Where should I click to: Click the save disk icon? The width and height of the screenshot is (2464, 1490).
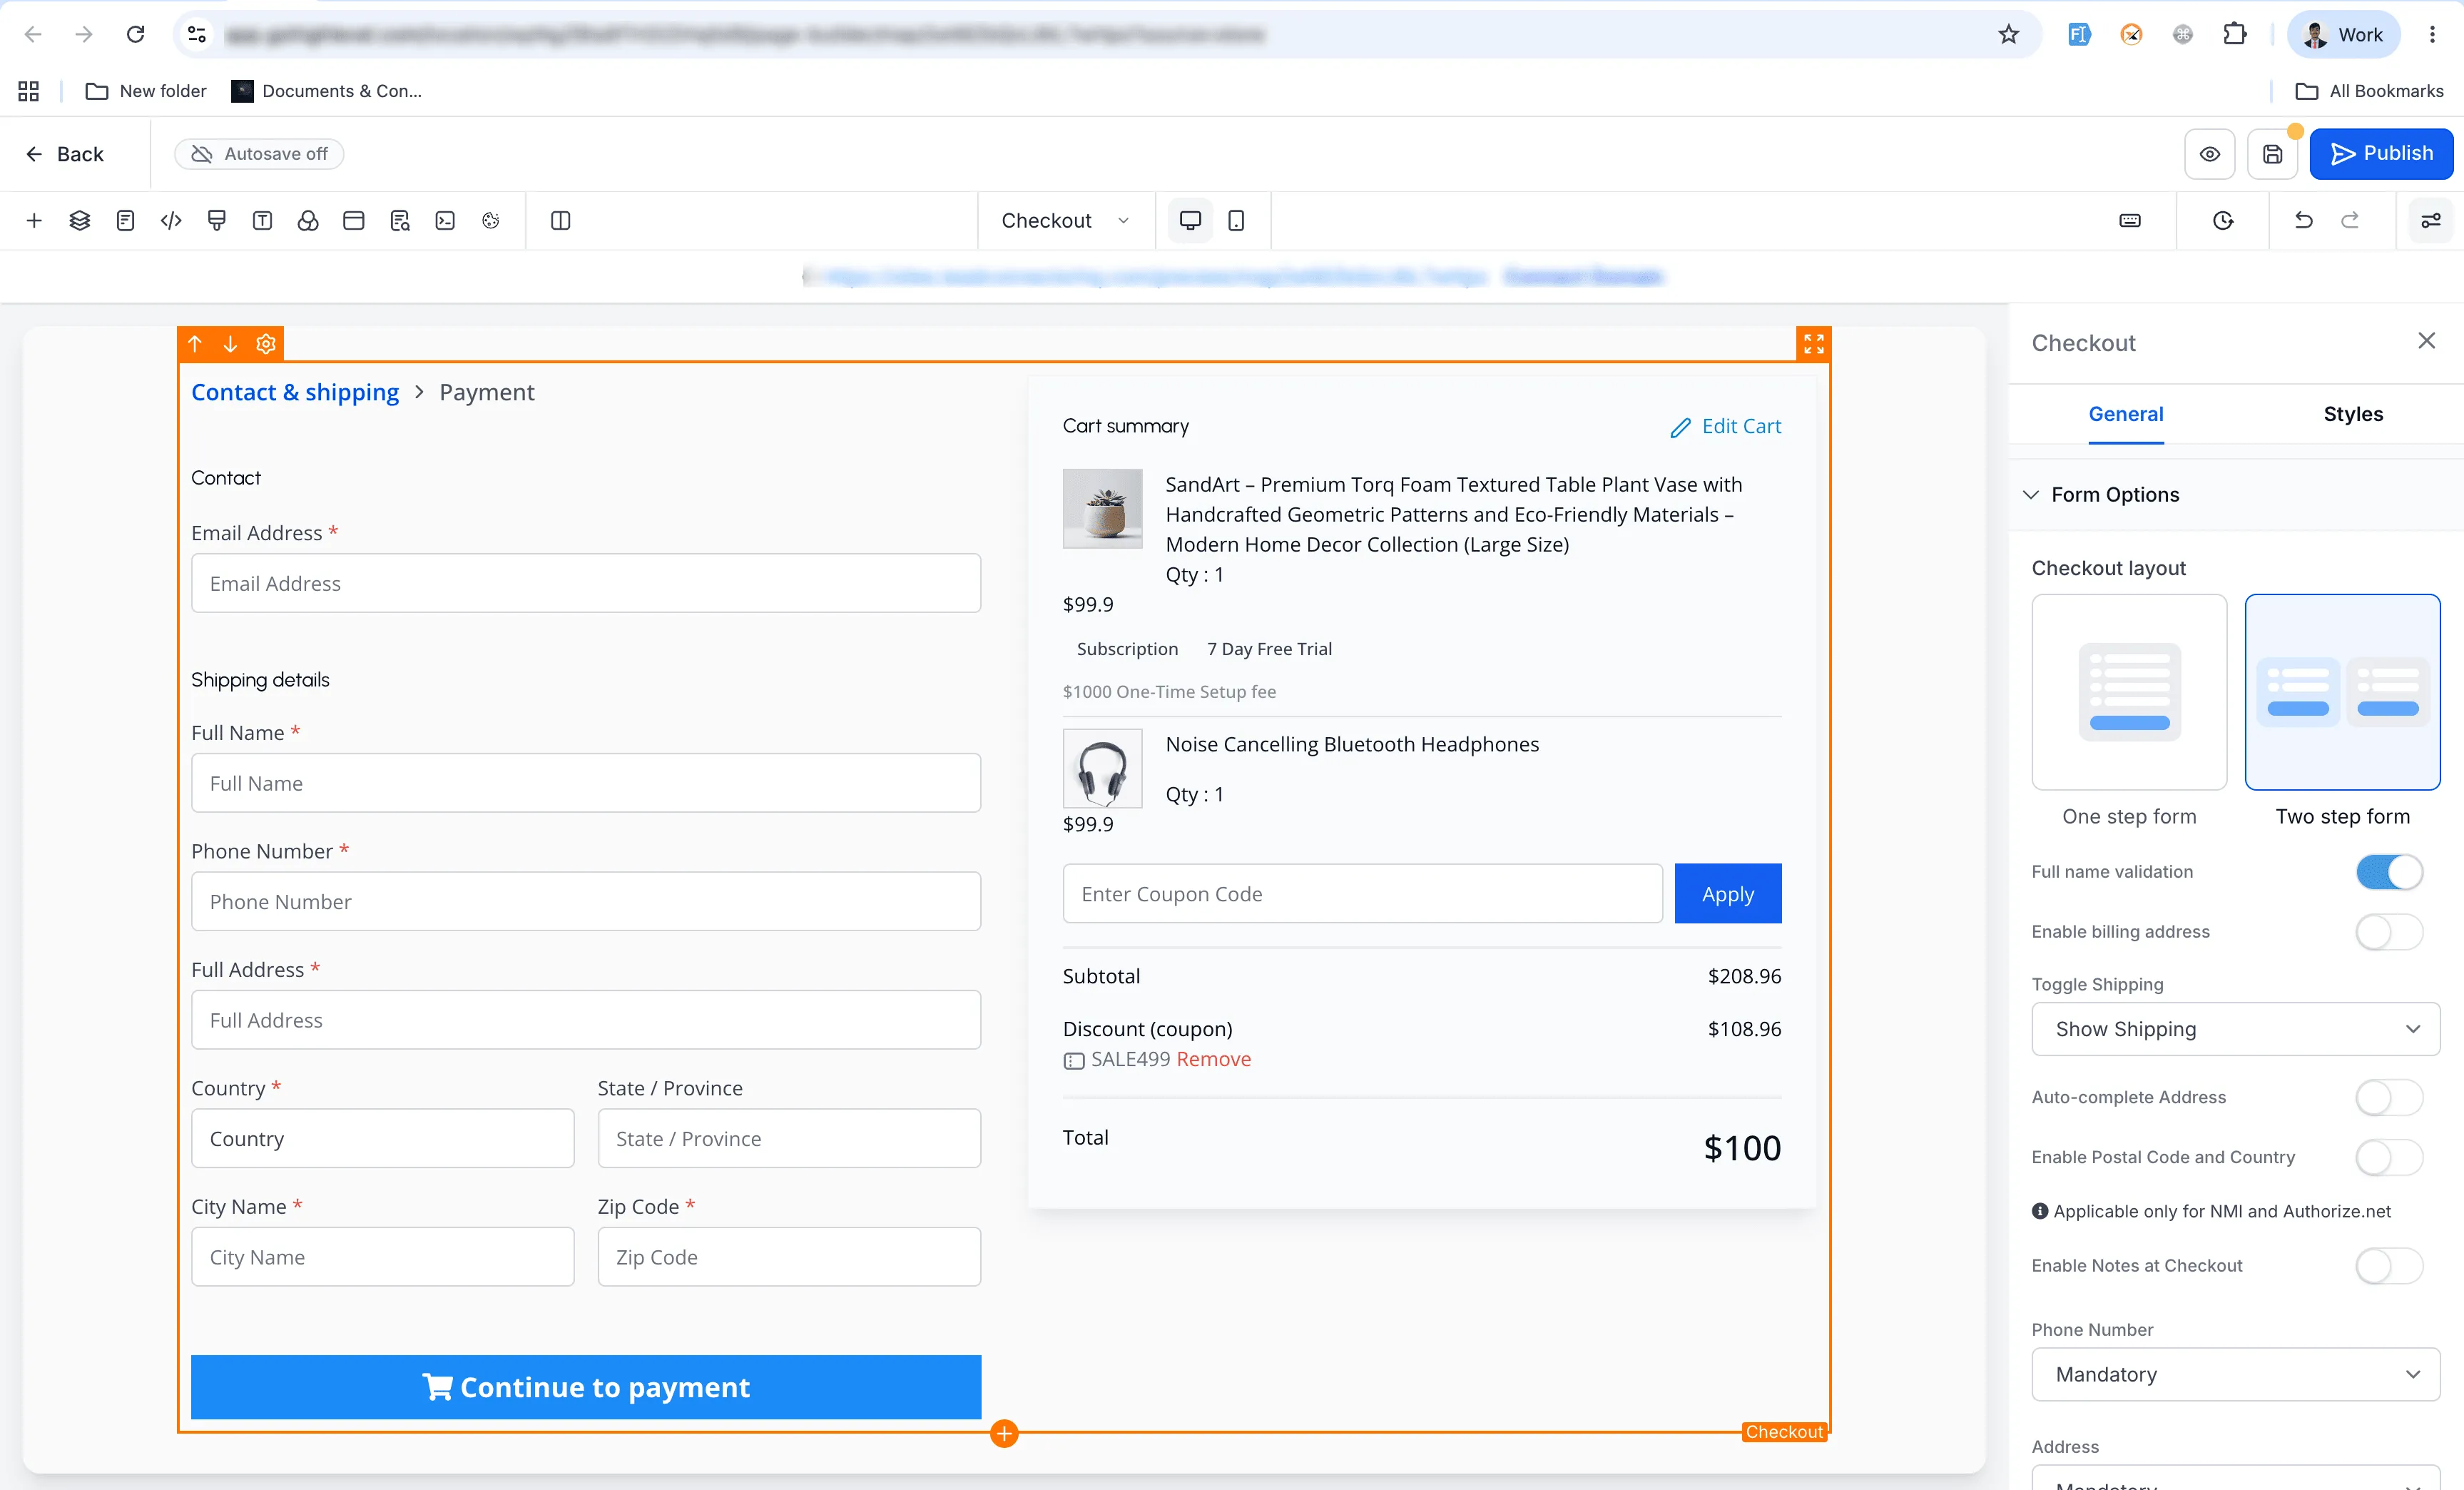[x=2273, y=154]
